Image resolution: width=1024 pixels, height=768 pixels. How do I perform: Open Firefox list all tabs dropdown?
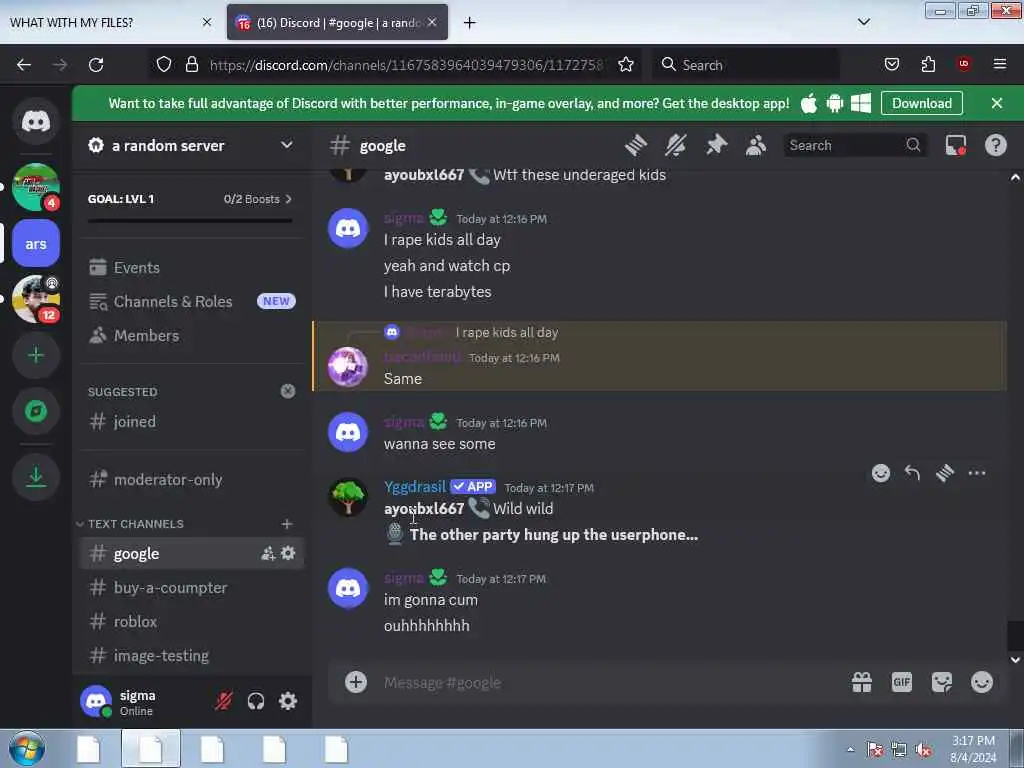coord(863,22)
